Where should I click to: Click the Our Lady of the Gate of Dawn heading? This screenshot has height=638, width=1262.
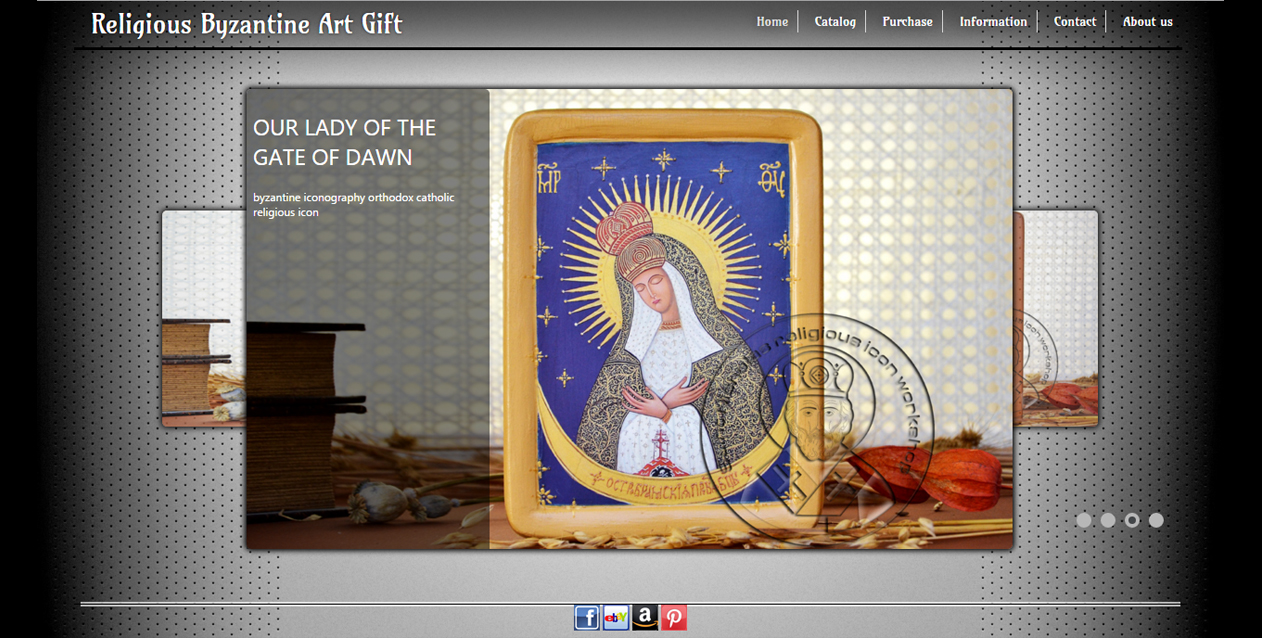coord(344,142)
